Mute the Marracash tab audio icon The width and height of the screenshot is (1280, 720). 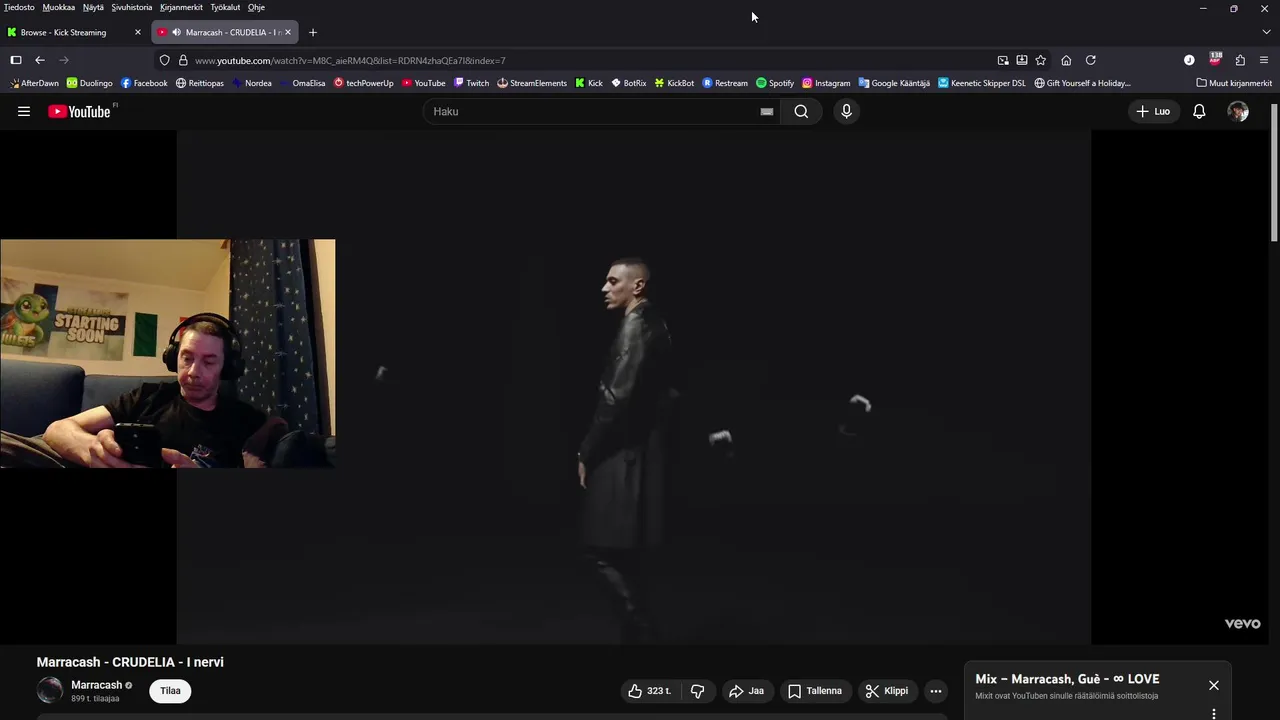coord(176,32)
